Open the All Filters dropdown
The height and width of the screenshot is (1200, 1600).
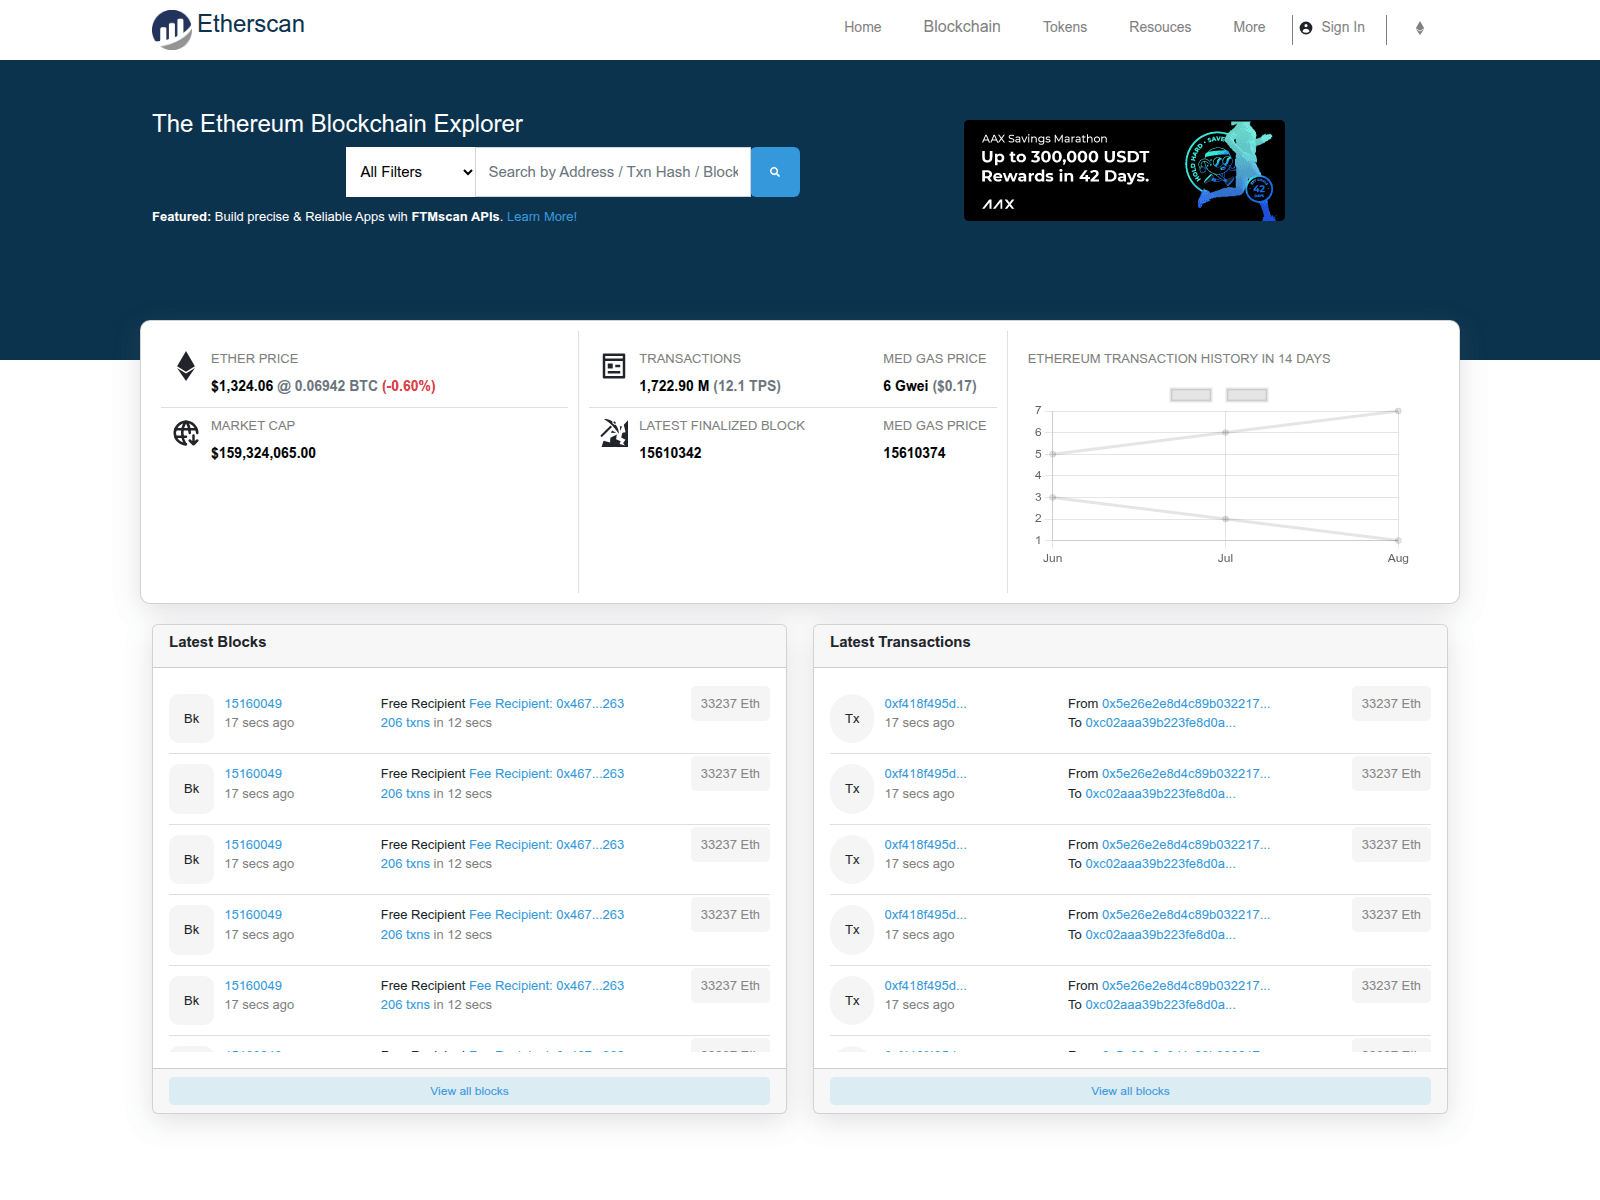point(411,172)
